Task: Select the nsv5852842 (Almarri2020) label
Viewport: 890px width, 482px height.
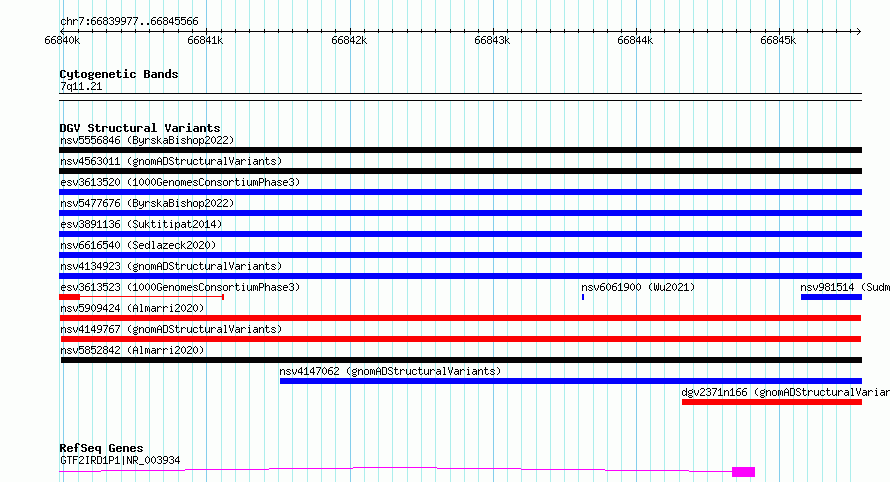Action: point(132,350)
